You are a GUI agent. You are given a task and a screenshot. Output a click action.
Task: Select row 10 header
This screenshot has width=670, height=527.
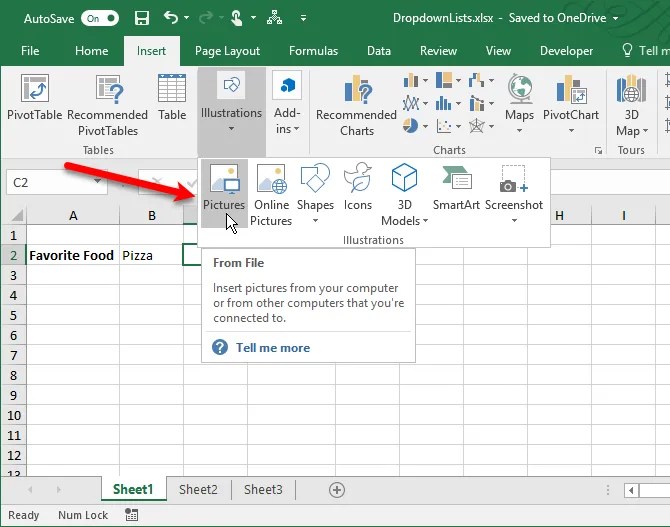point(13,415)
